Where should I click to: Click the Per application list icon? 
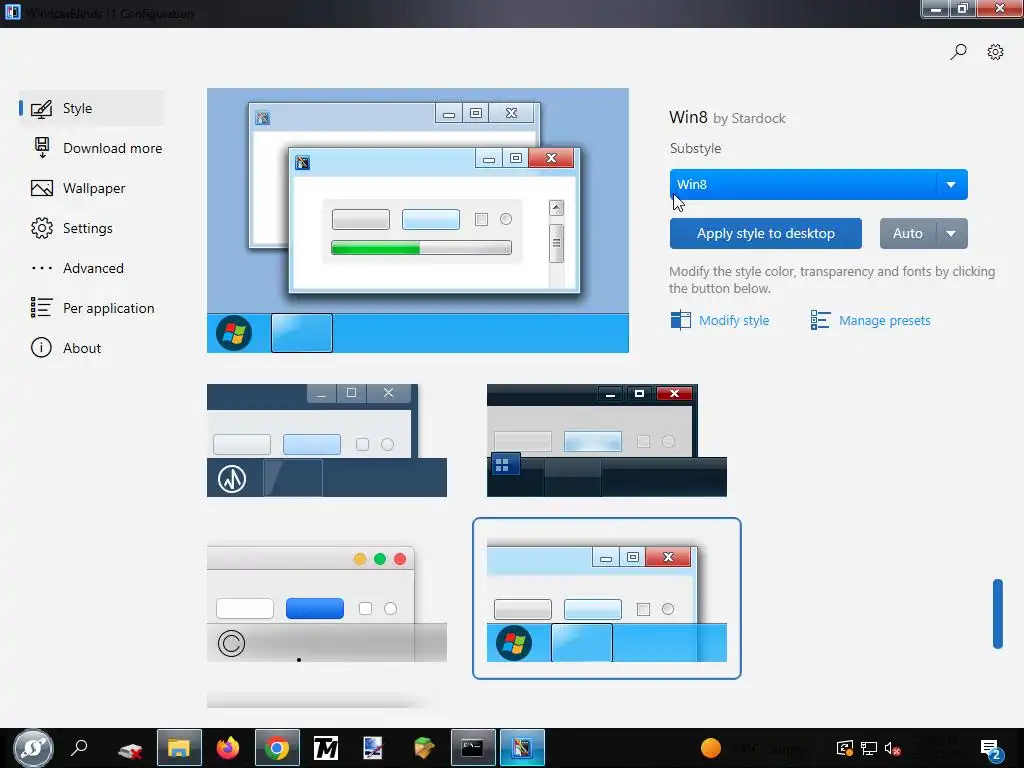[x=41, y=308]
